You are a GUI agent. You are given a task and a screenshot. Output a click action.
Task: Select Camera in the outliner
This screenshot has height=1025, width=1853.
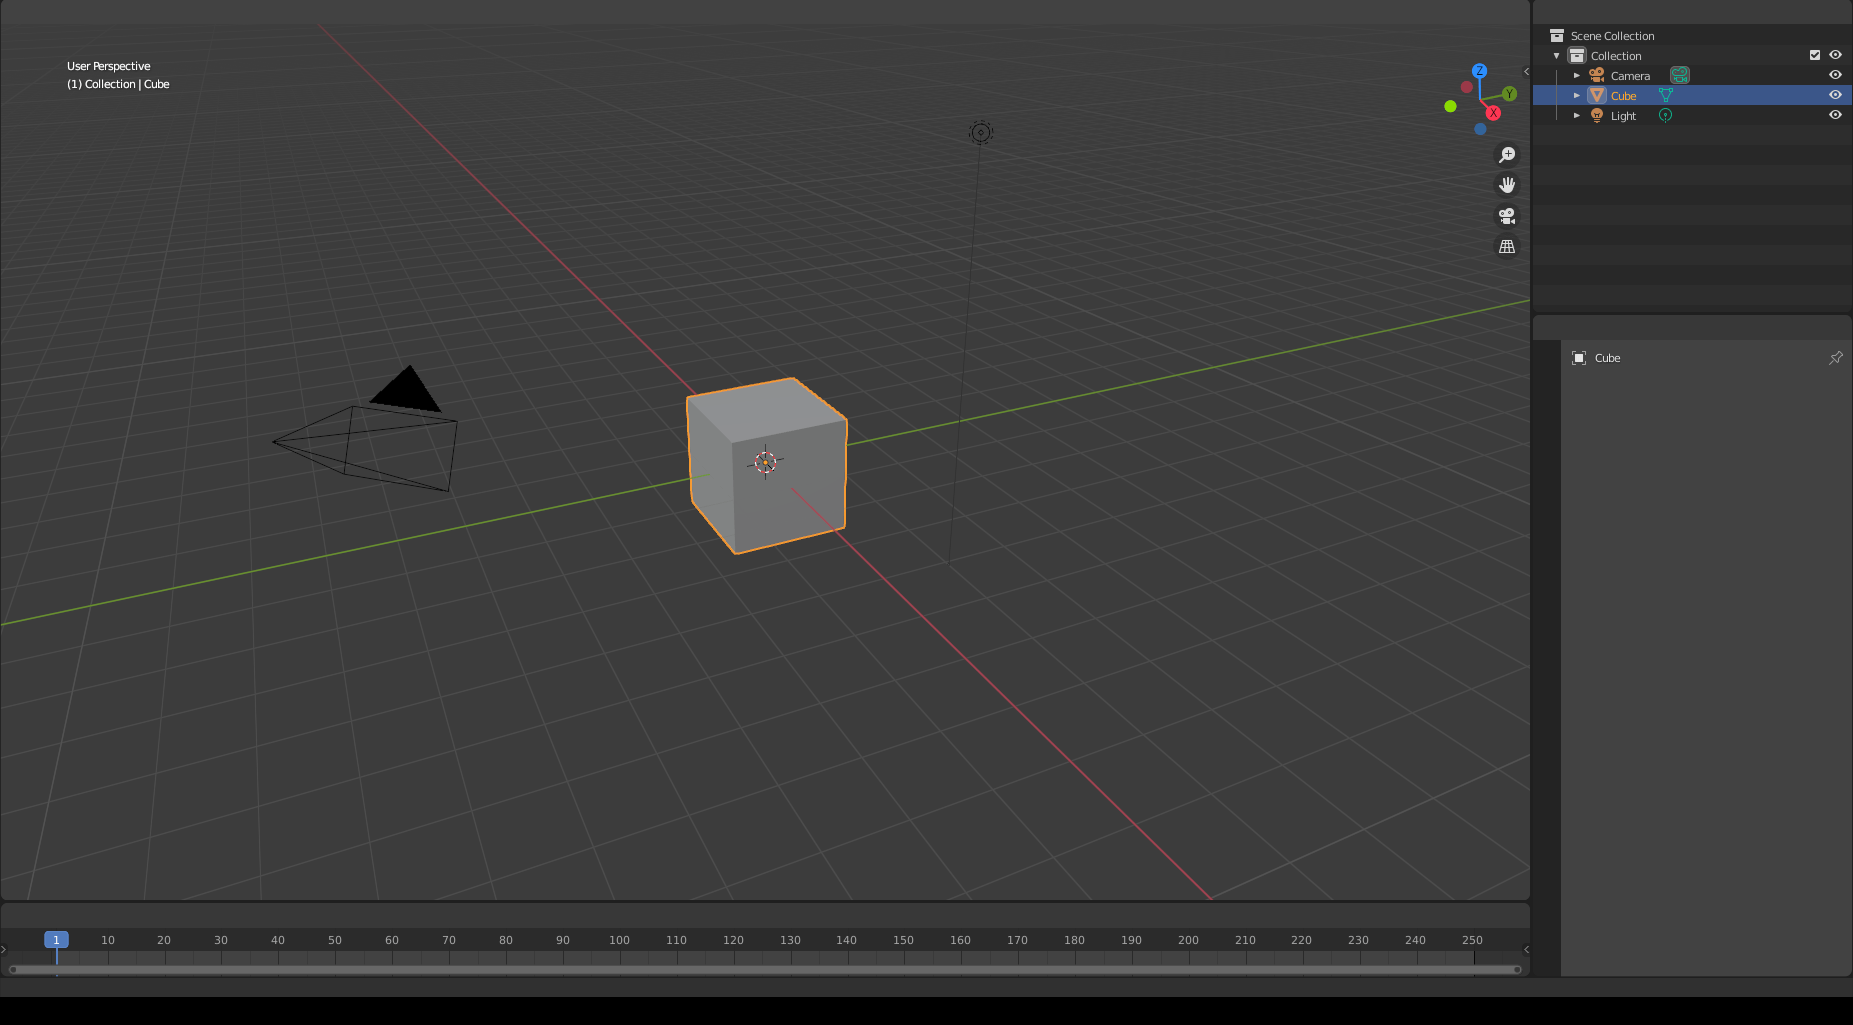click(1630, 75)
